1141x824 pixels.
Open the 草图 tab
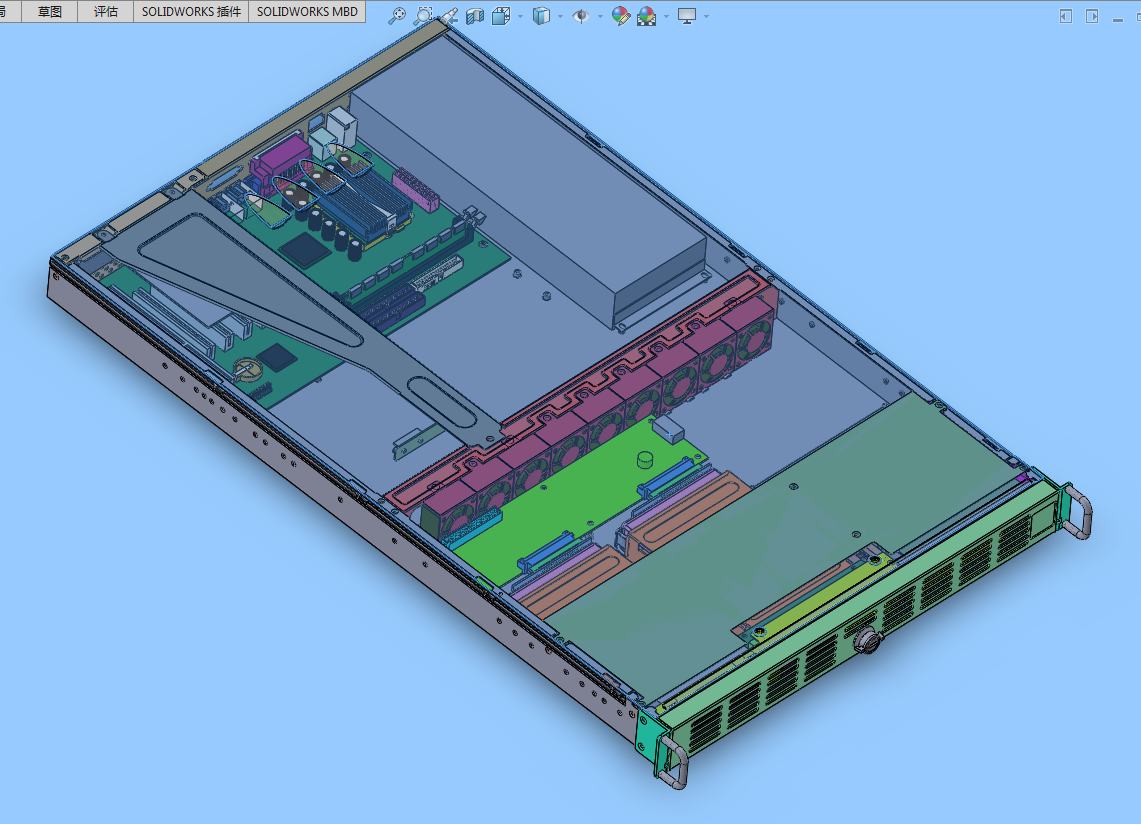tap(49, 12)
